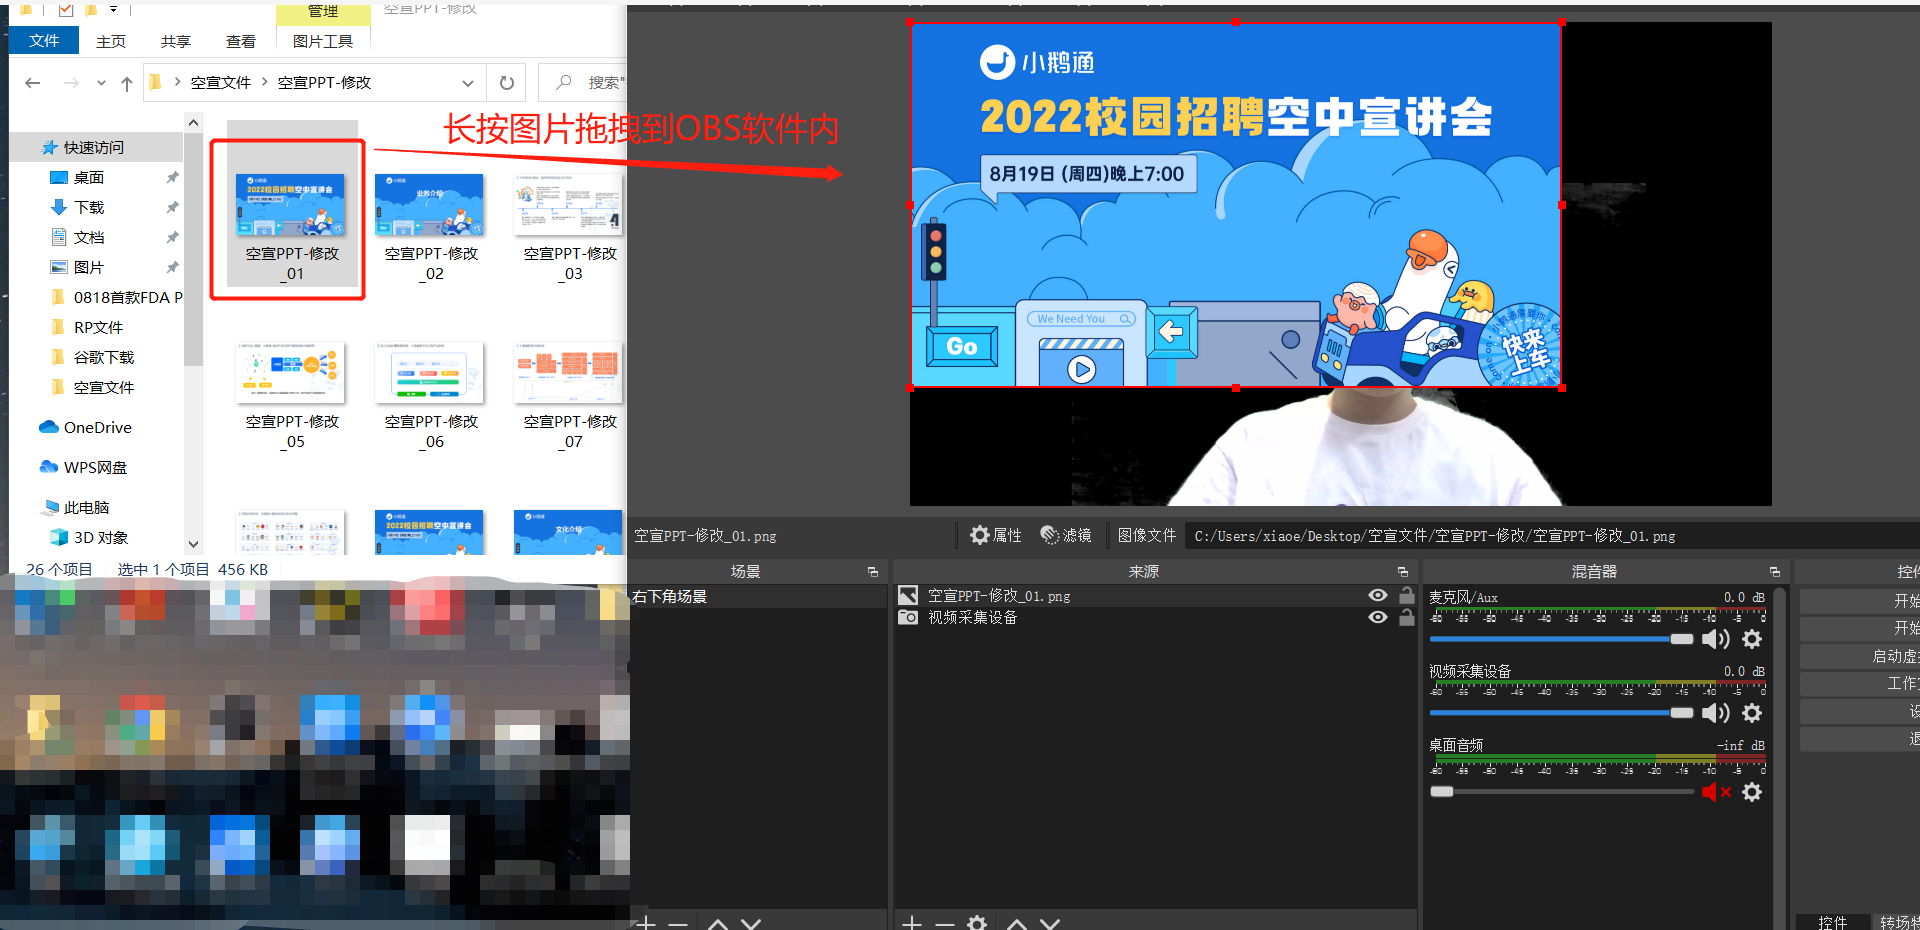Switch to 主页 ribbon tab
Viewport: 1920px width, 930px height.
(x=111, y=41)
